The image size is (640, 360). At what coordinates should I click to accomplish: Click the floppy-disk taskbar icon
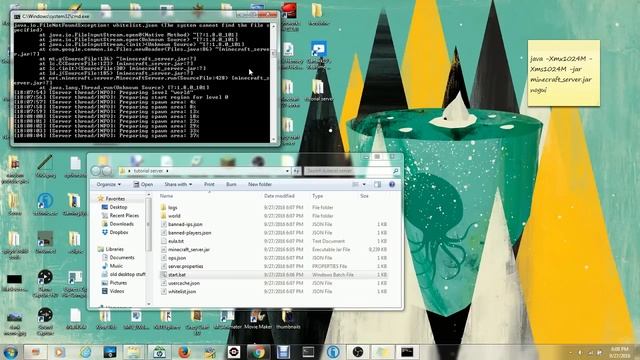[283, 352]
